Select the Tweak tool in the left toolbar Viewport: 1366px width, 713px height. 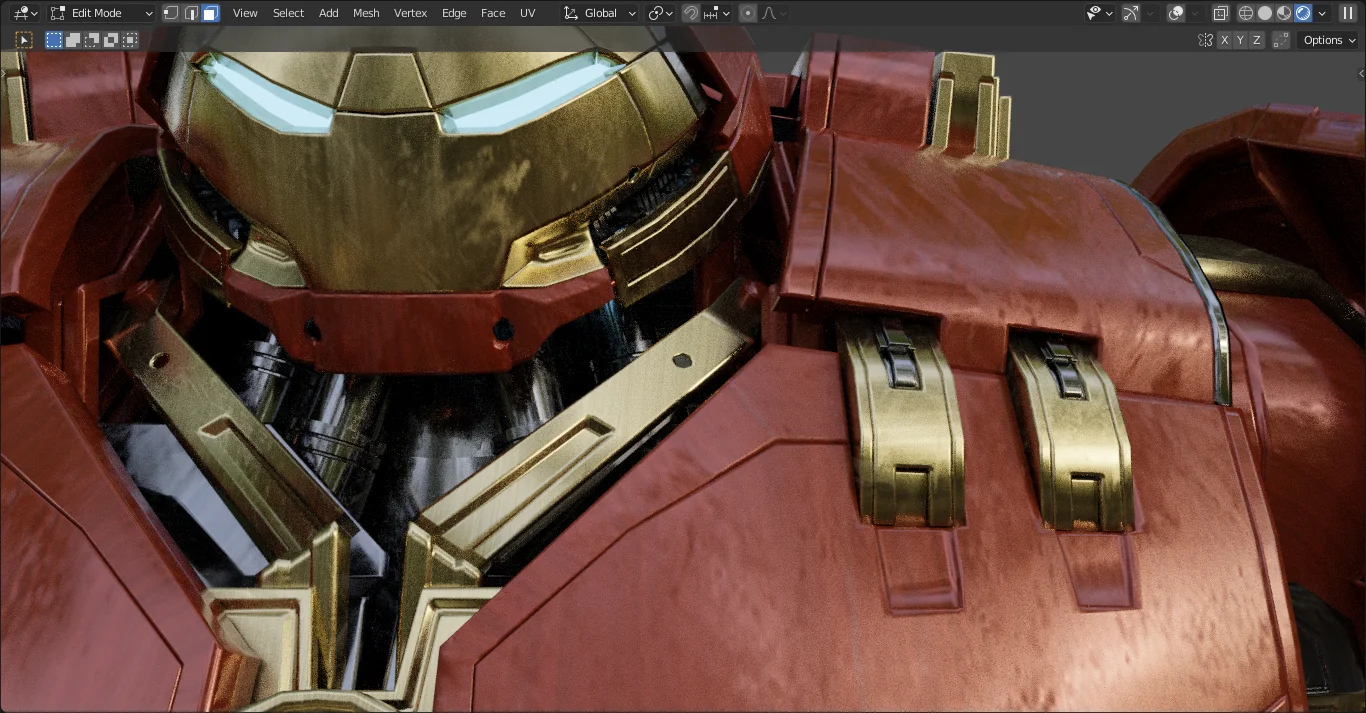[24, 40]
